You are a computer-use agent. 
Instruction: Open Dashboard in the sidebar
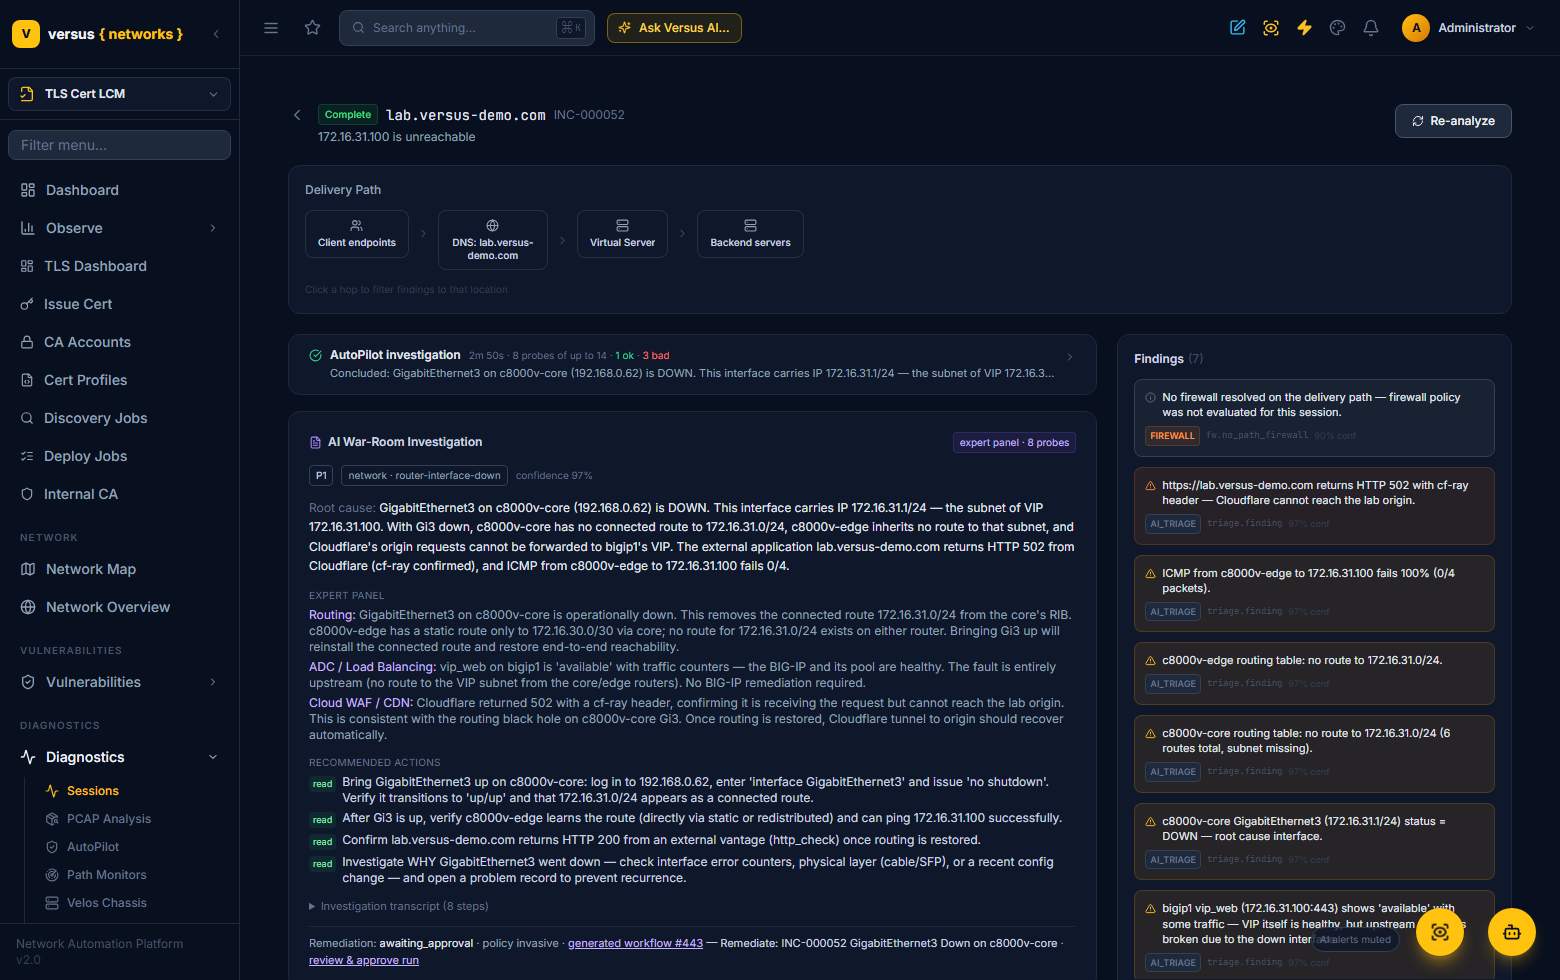[x=119, y=190]
